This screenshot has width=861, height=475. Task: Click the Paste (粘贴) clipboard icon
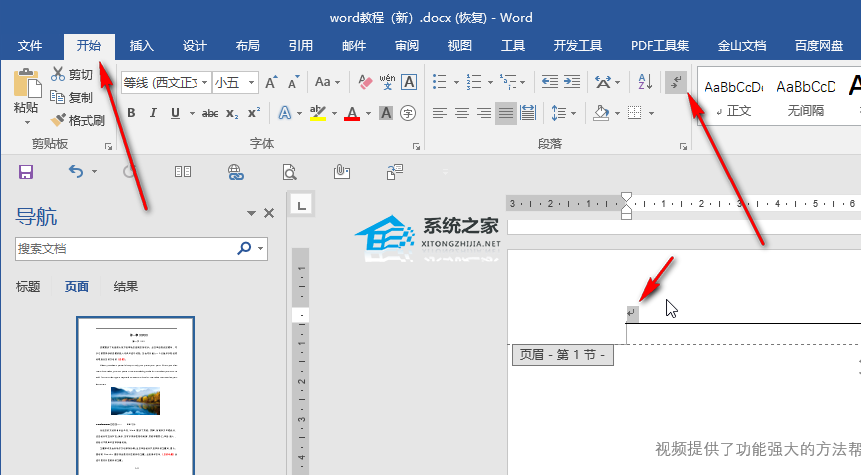pos(26,84)
